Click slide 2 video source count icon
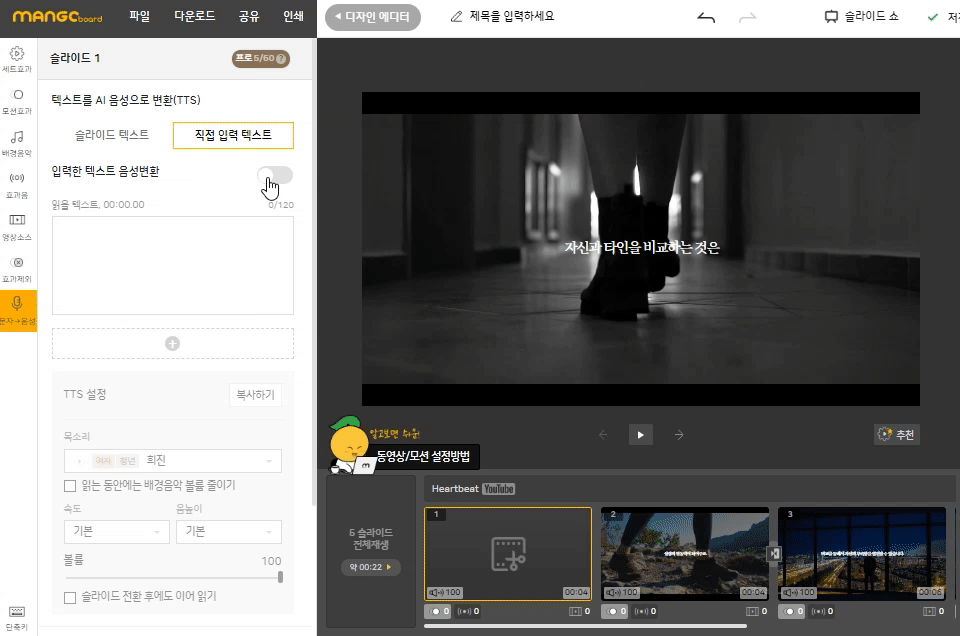Viewport: 960px width, 636px height. 756,611
